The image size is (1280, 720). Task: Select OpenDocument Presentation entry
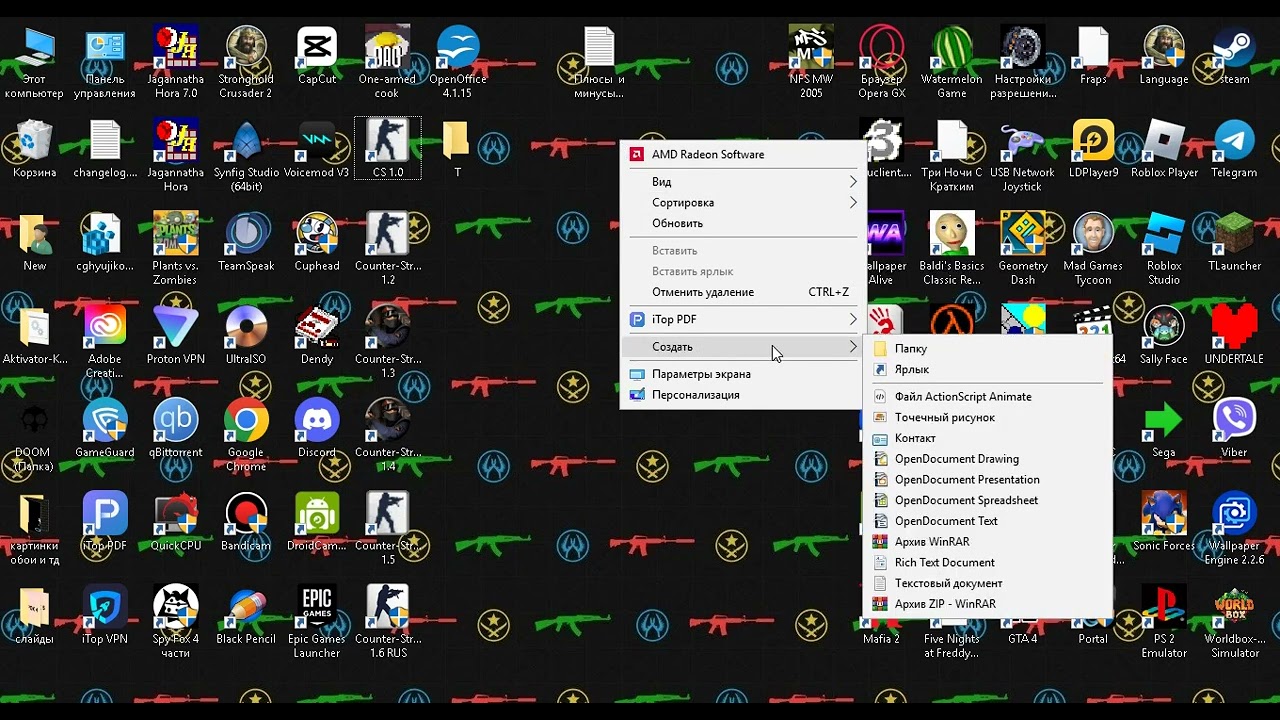pos(987,480)
